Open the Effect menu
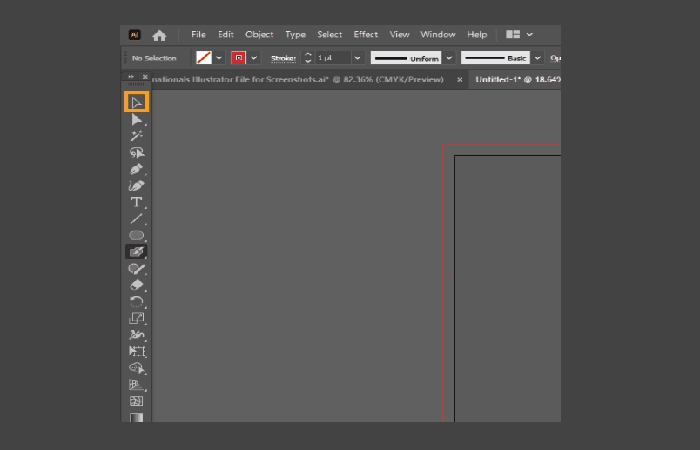The height and width of the screenshot is (450, 700). (366, 34)
